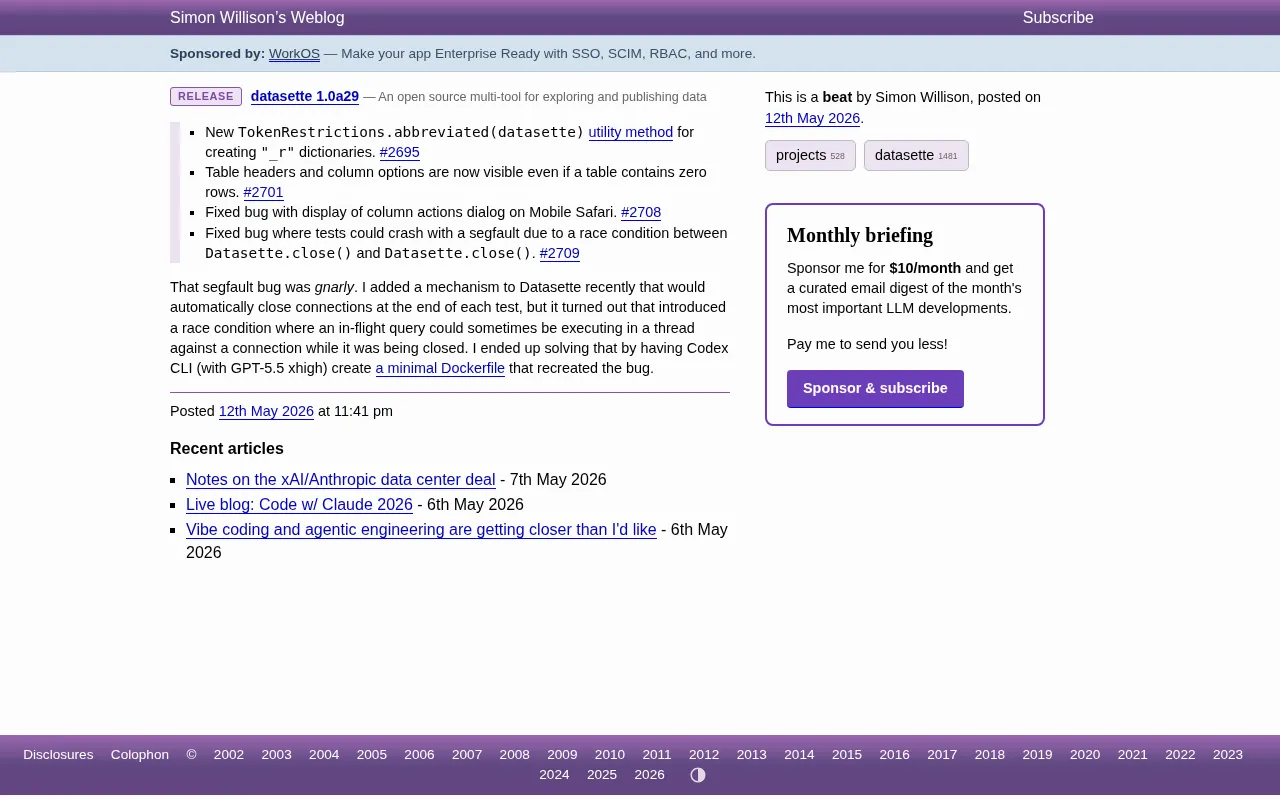Viewport: 1280px width, 800px height.
Task: Select the projects tag
Action: (810, 155)
